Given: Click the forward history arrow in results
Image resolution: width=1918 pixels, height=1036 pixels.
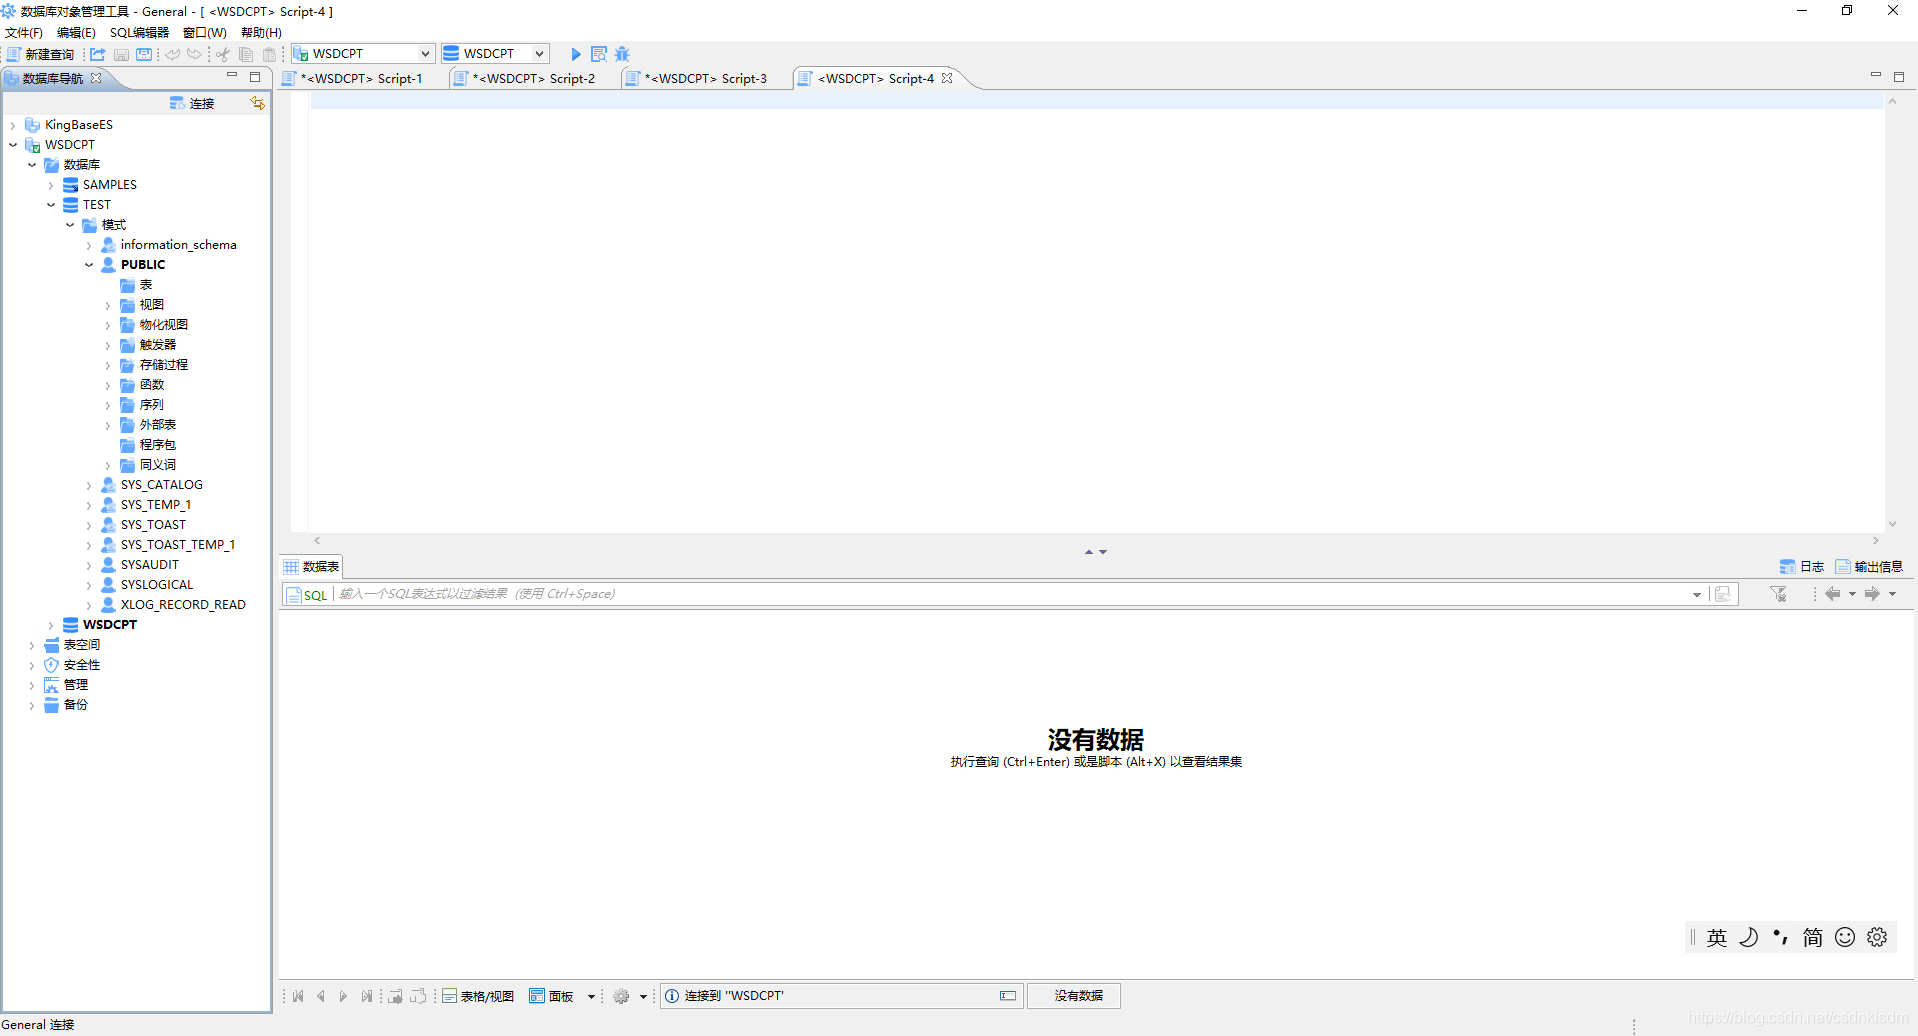Looking at the screenshot, I should point(1872,594).
